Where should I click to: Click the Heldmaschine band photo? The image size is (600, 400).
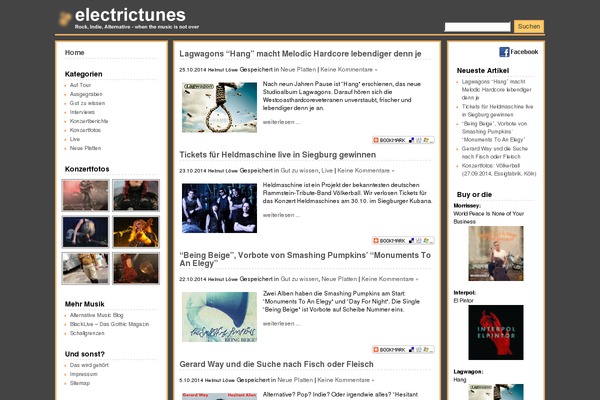pyautogui.click(x=219, y=208)
